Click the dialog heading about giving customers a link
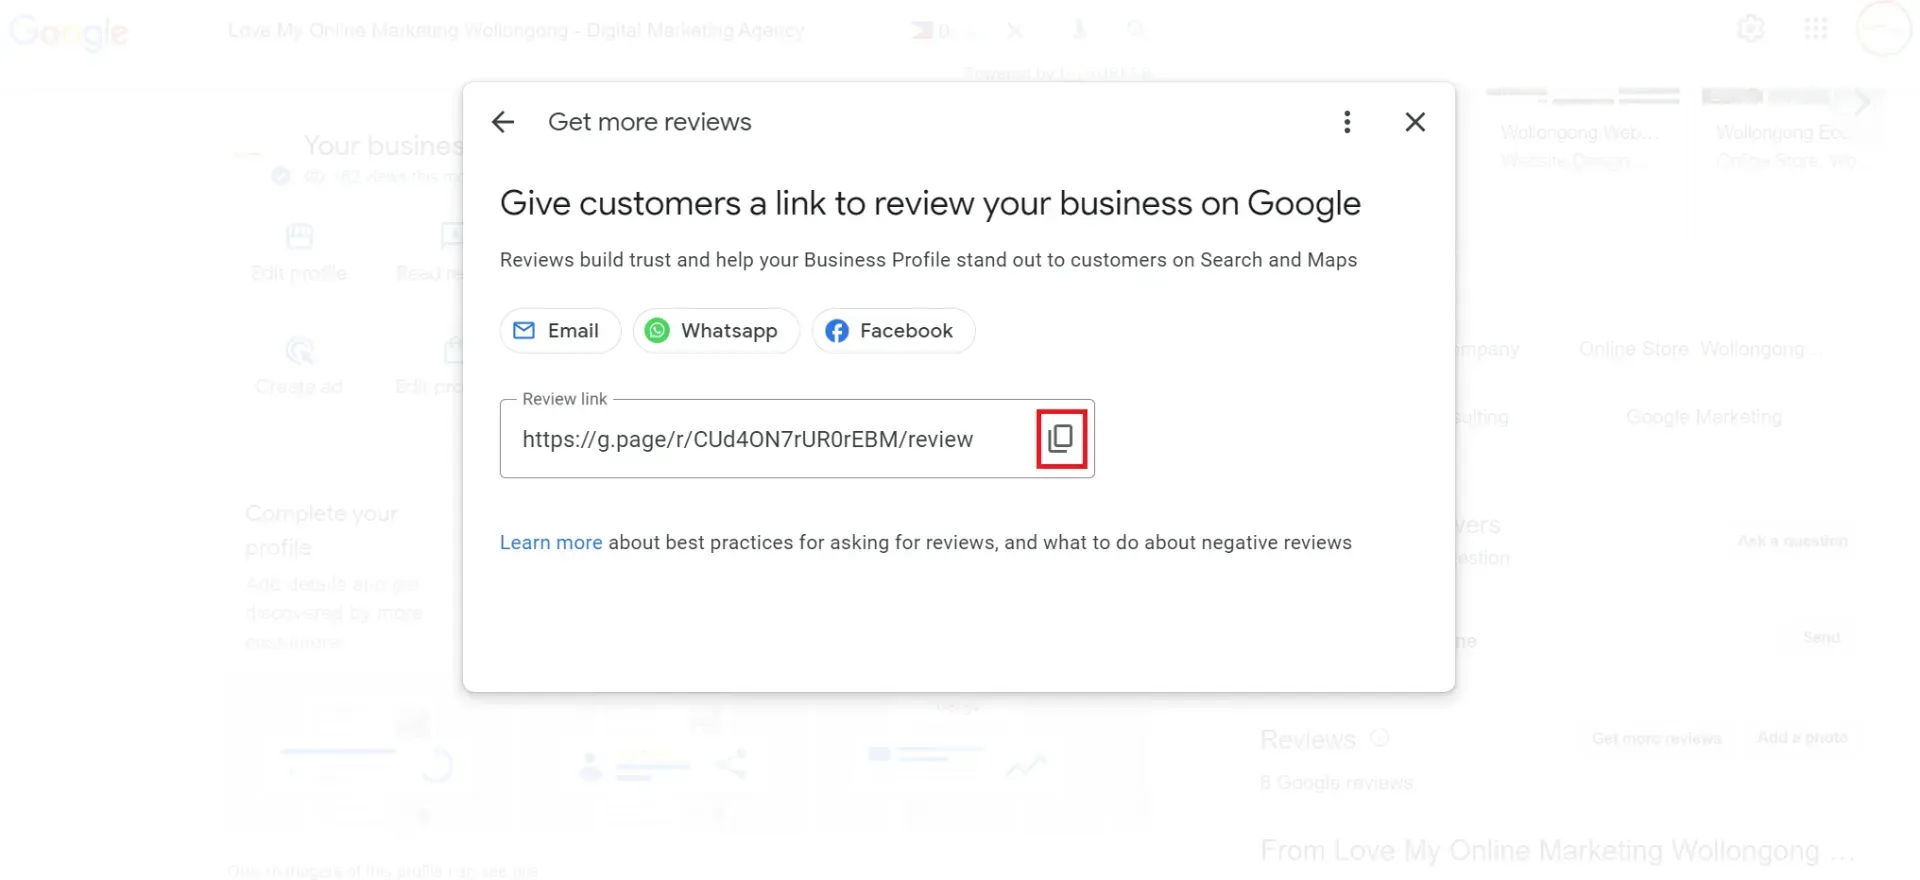This screenshot has width=1920, height=880. 930,204
